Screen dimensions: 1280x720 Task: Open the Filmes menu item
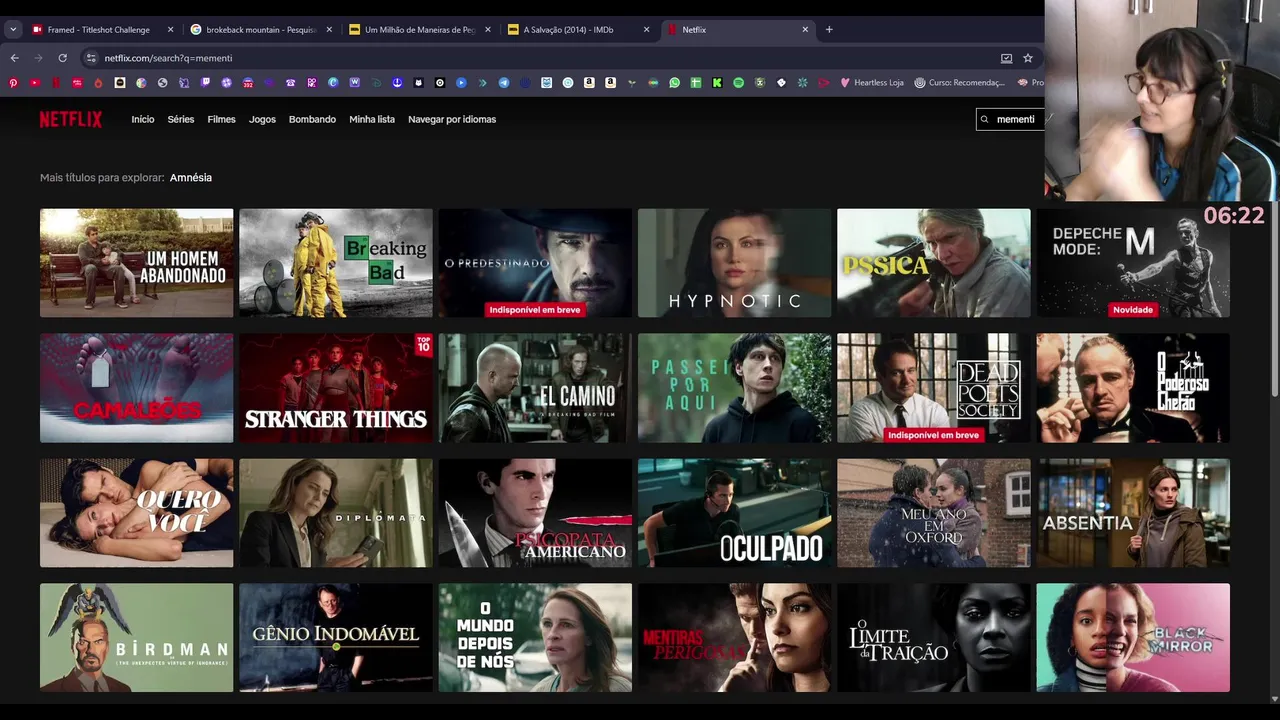click(x=221, y=119)
